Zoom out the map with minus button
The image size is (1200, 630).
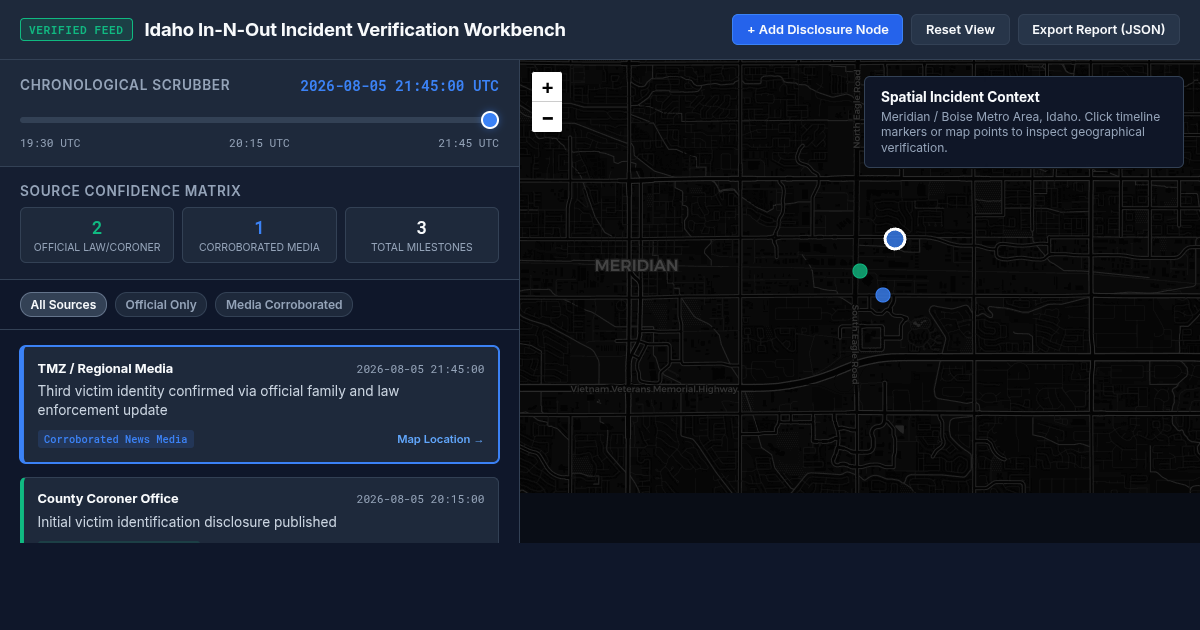[x=547, y=117]
